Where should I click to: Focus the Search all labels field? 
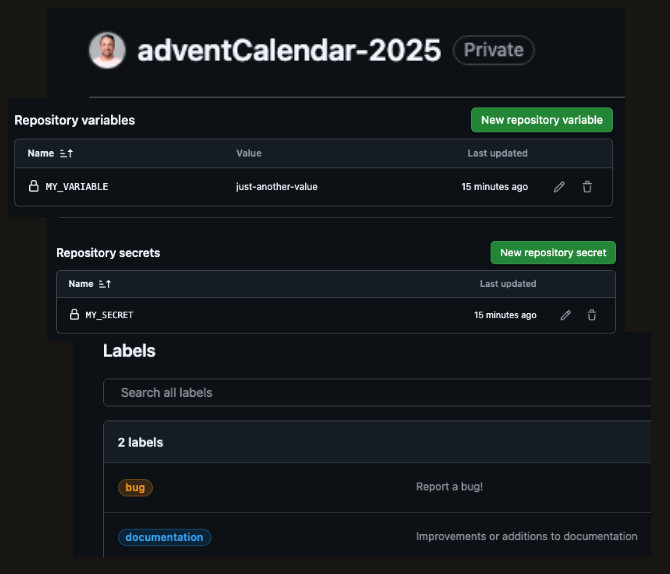coord(380,392)
